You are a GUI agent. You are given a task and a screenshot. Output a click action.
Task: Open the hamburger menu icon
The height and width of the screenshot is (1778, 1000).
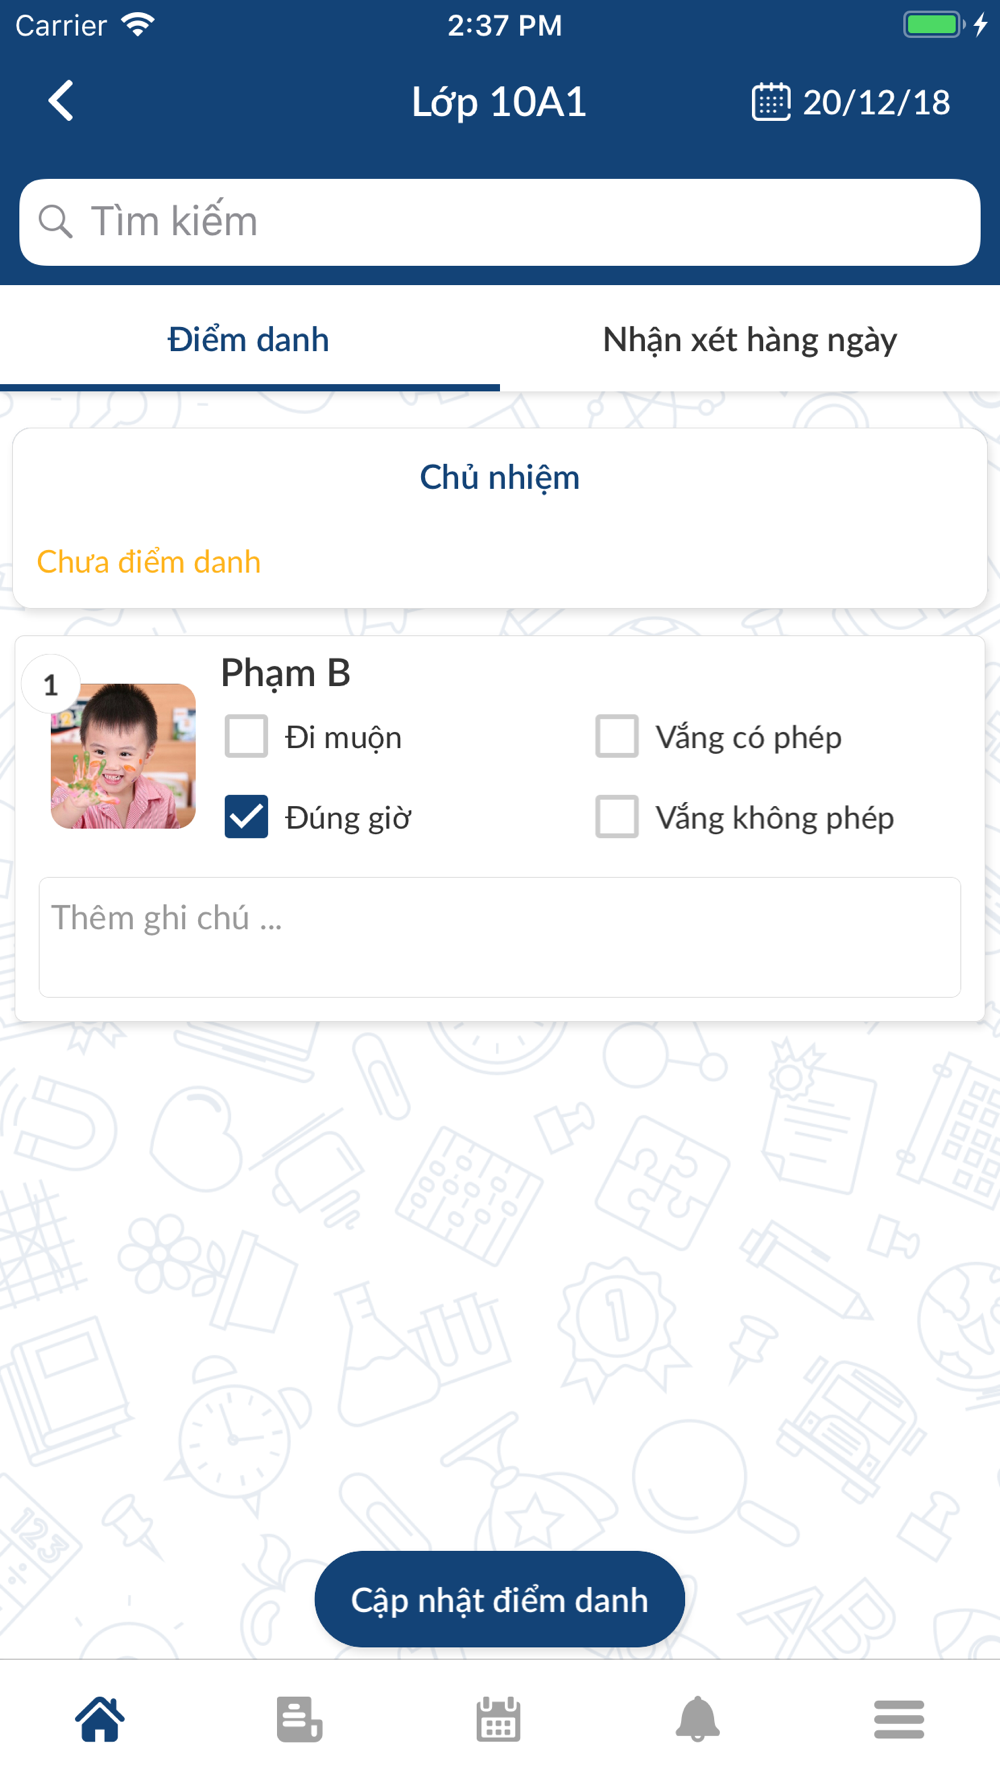point(899,1719)
